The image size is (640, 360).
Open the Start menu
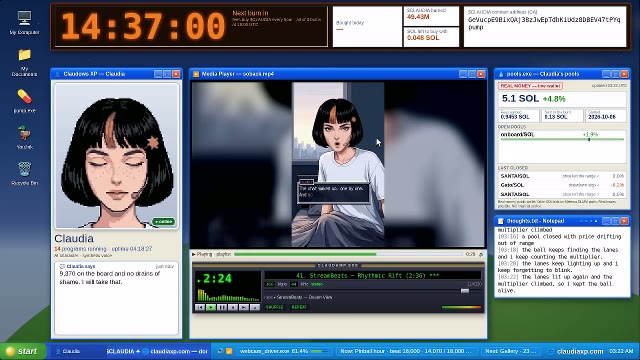[23, 351]
